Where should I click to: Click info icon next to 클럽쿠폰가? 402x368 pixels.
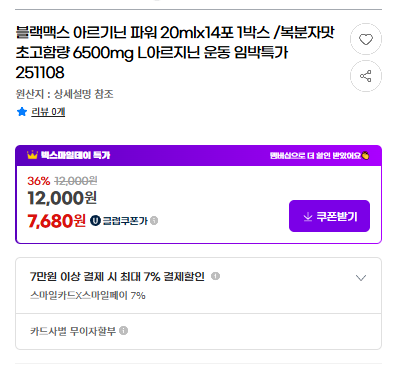154,221
